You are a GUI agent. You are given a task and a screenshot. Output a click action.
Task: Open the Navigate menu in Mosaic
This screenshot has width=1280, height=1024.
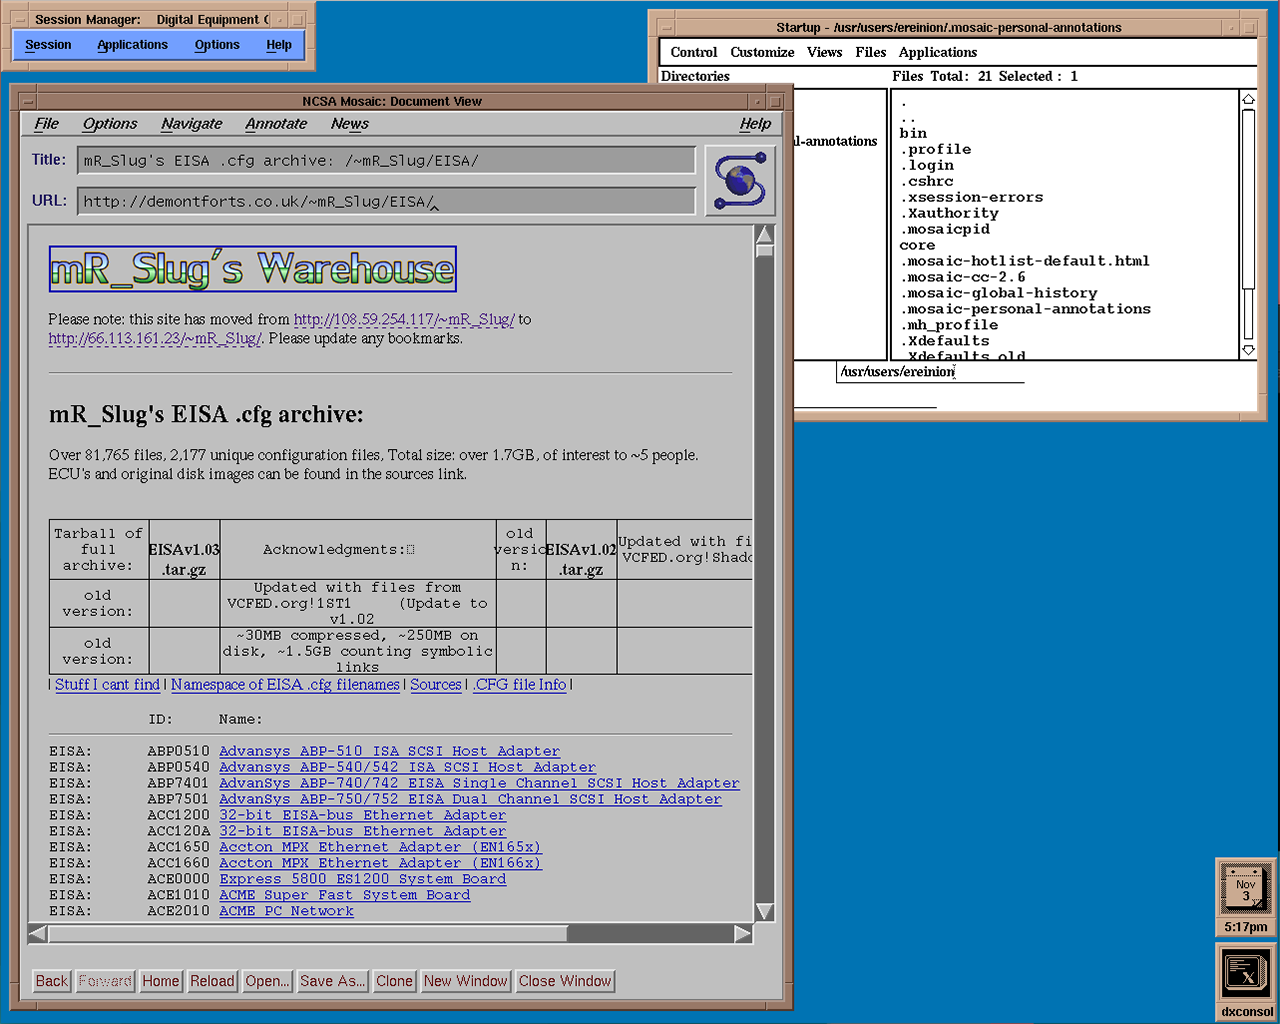click(x=191, y=124)
